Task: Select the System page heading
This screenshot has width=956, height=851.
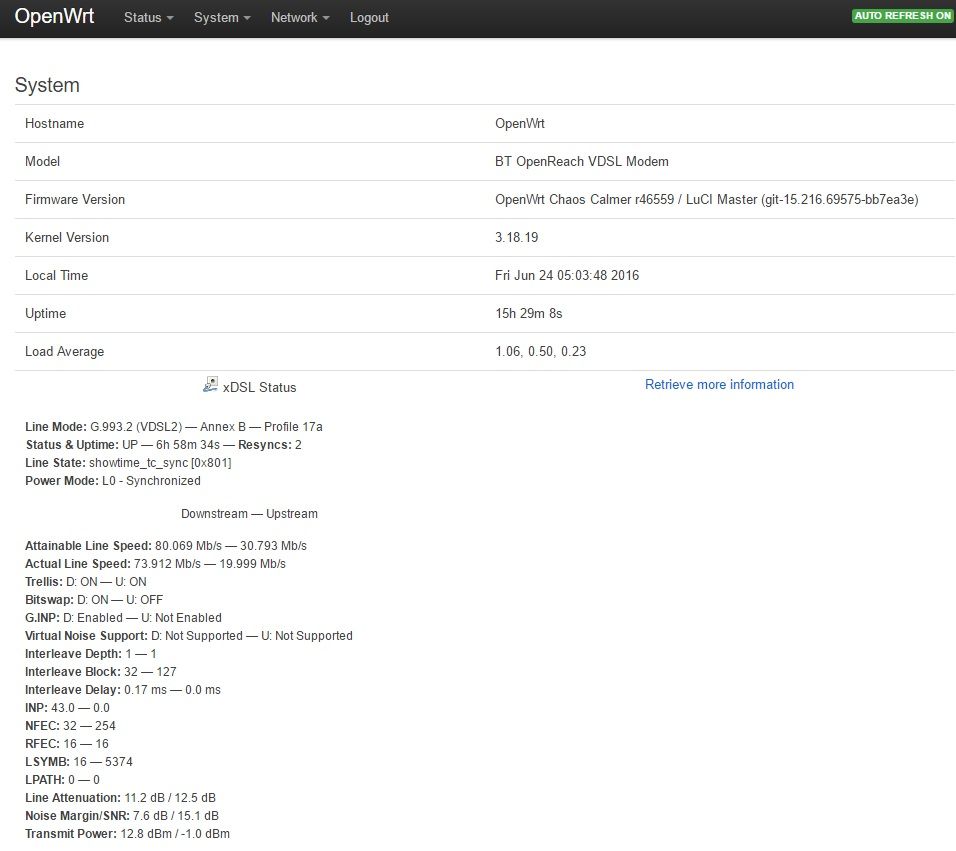Action: (x=47, y=86)
